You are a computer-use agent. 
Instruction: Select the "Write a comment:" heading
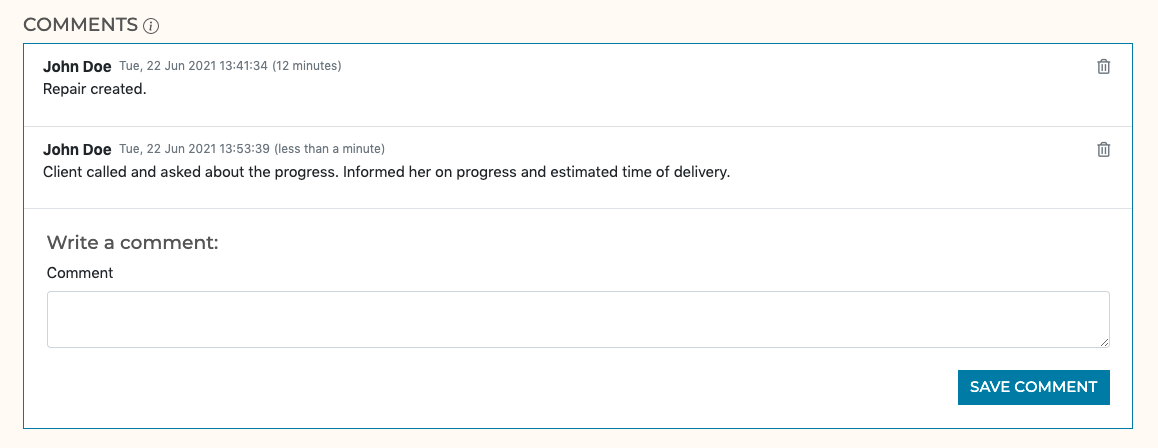[x=132, y=243]
